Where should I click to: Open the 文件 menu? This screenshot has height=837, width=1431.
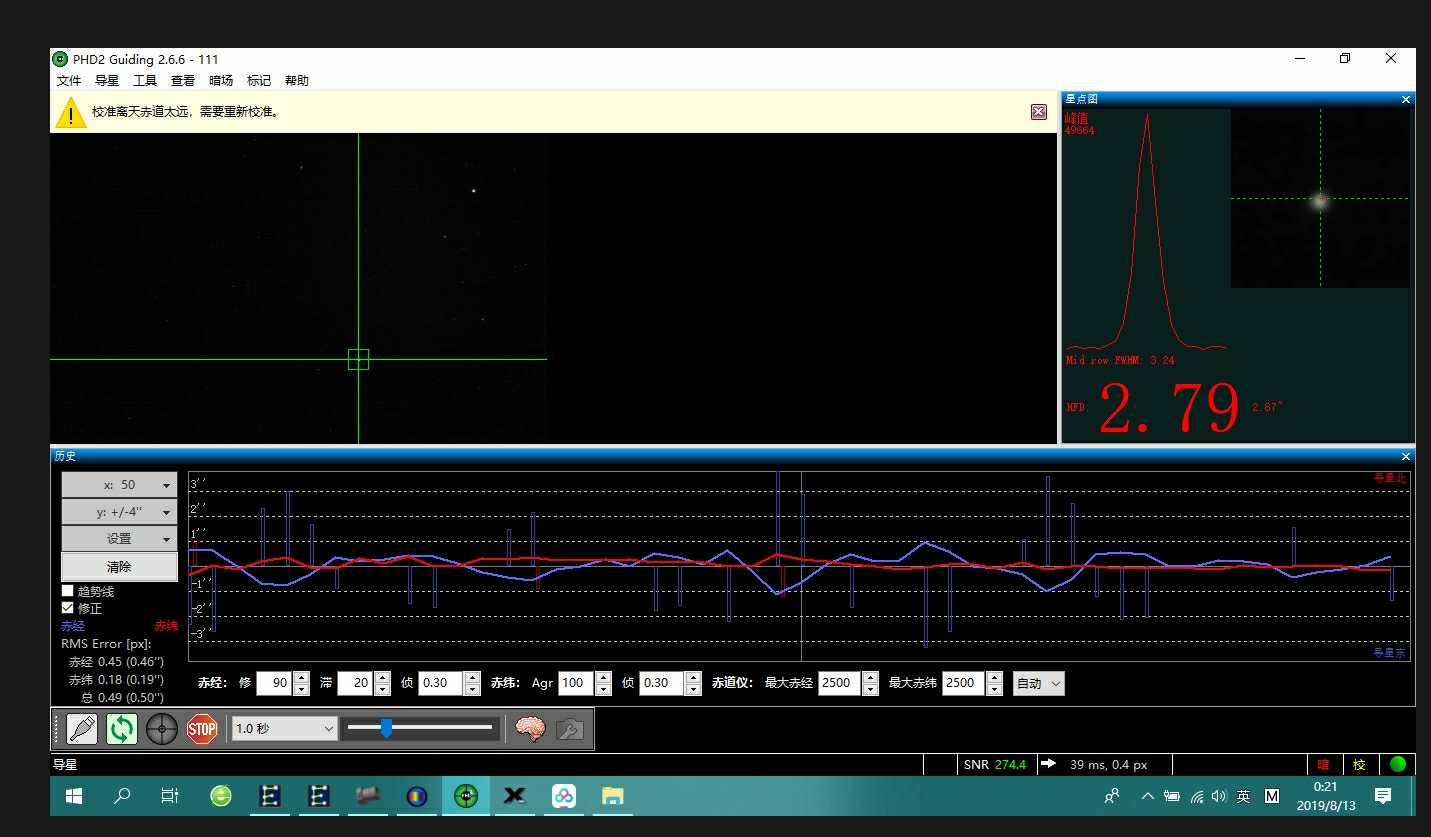click(69, 81)
